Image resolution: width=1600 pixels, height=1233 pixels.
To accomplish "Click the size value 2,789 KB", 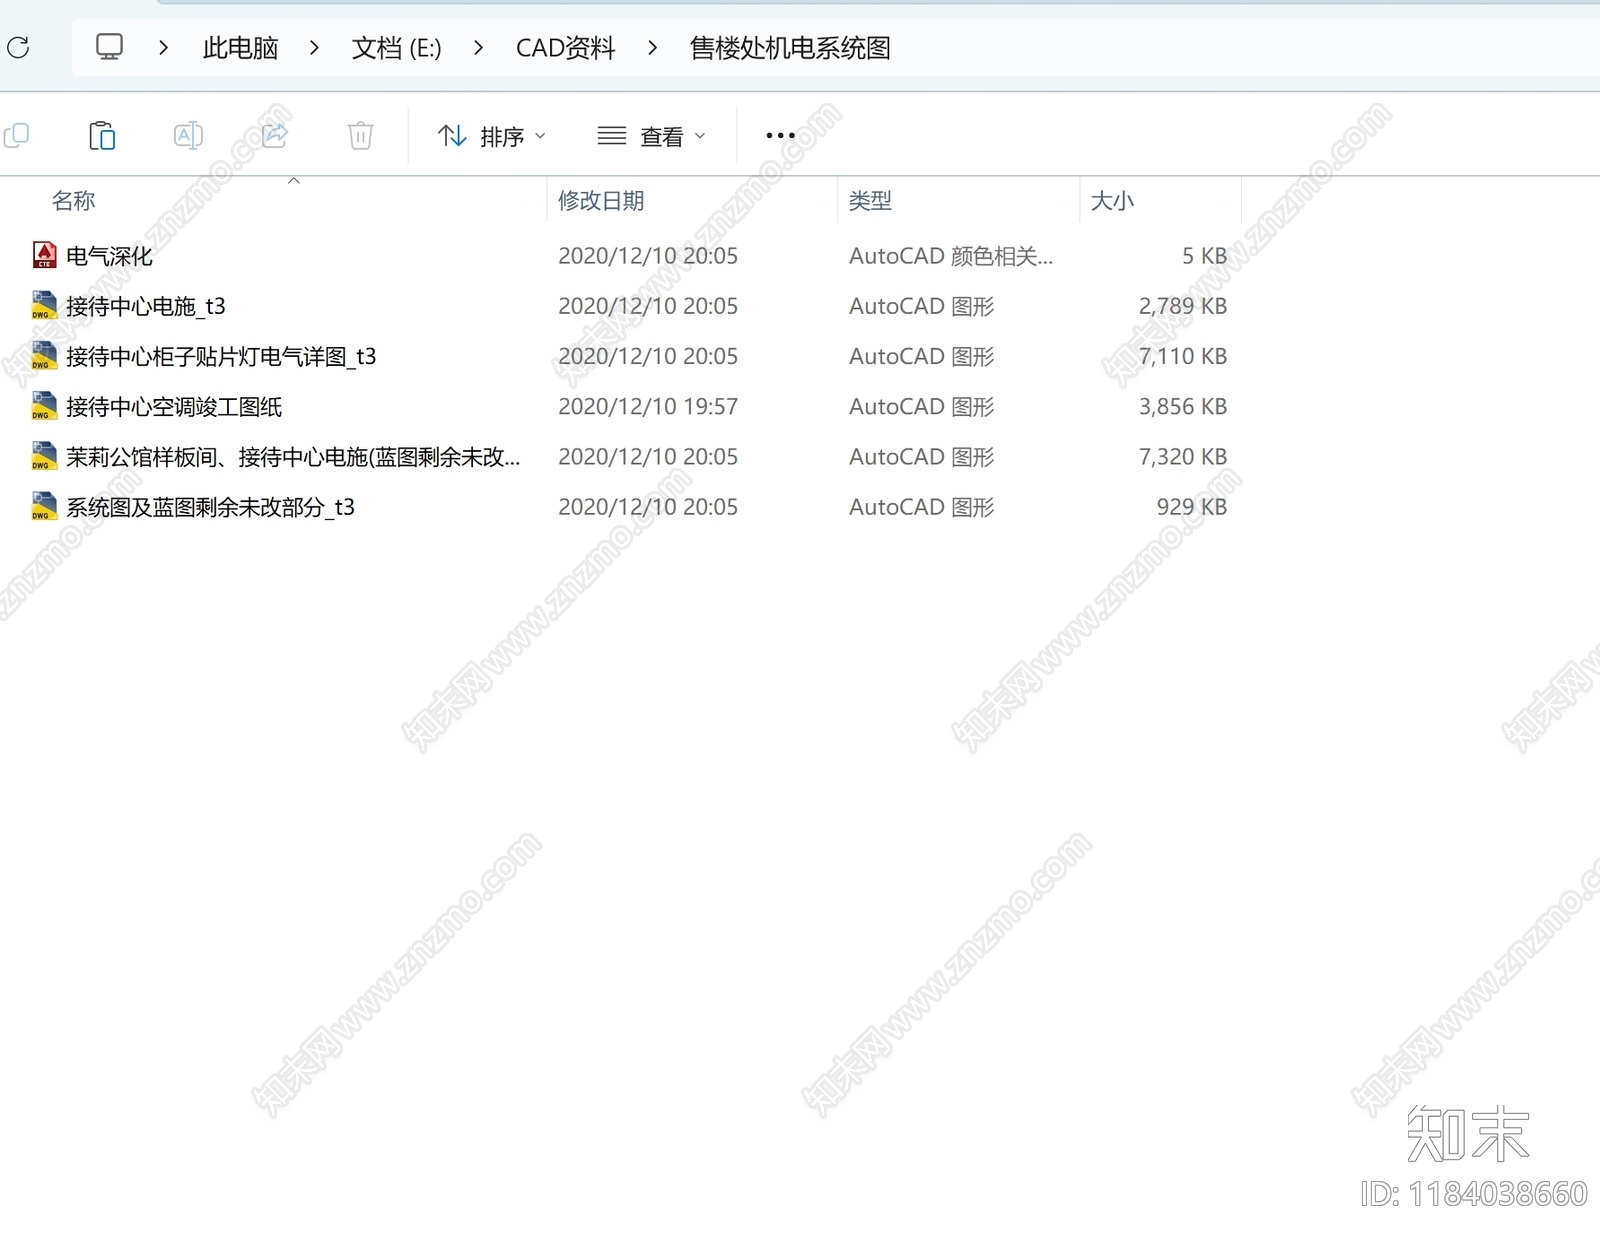I will click(x=1183, y=306).
